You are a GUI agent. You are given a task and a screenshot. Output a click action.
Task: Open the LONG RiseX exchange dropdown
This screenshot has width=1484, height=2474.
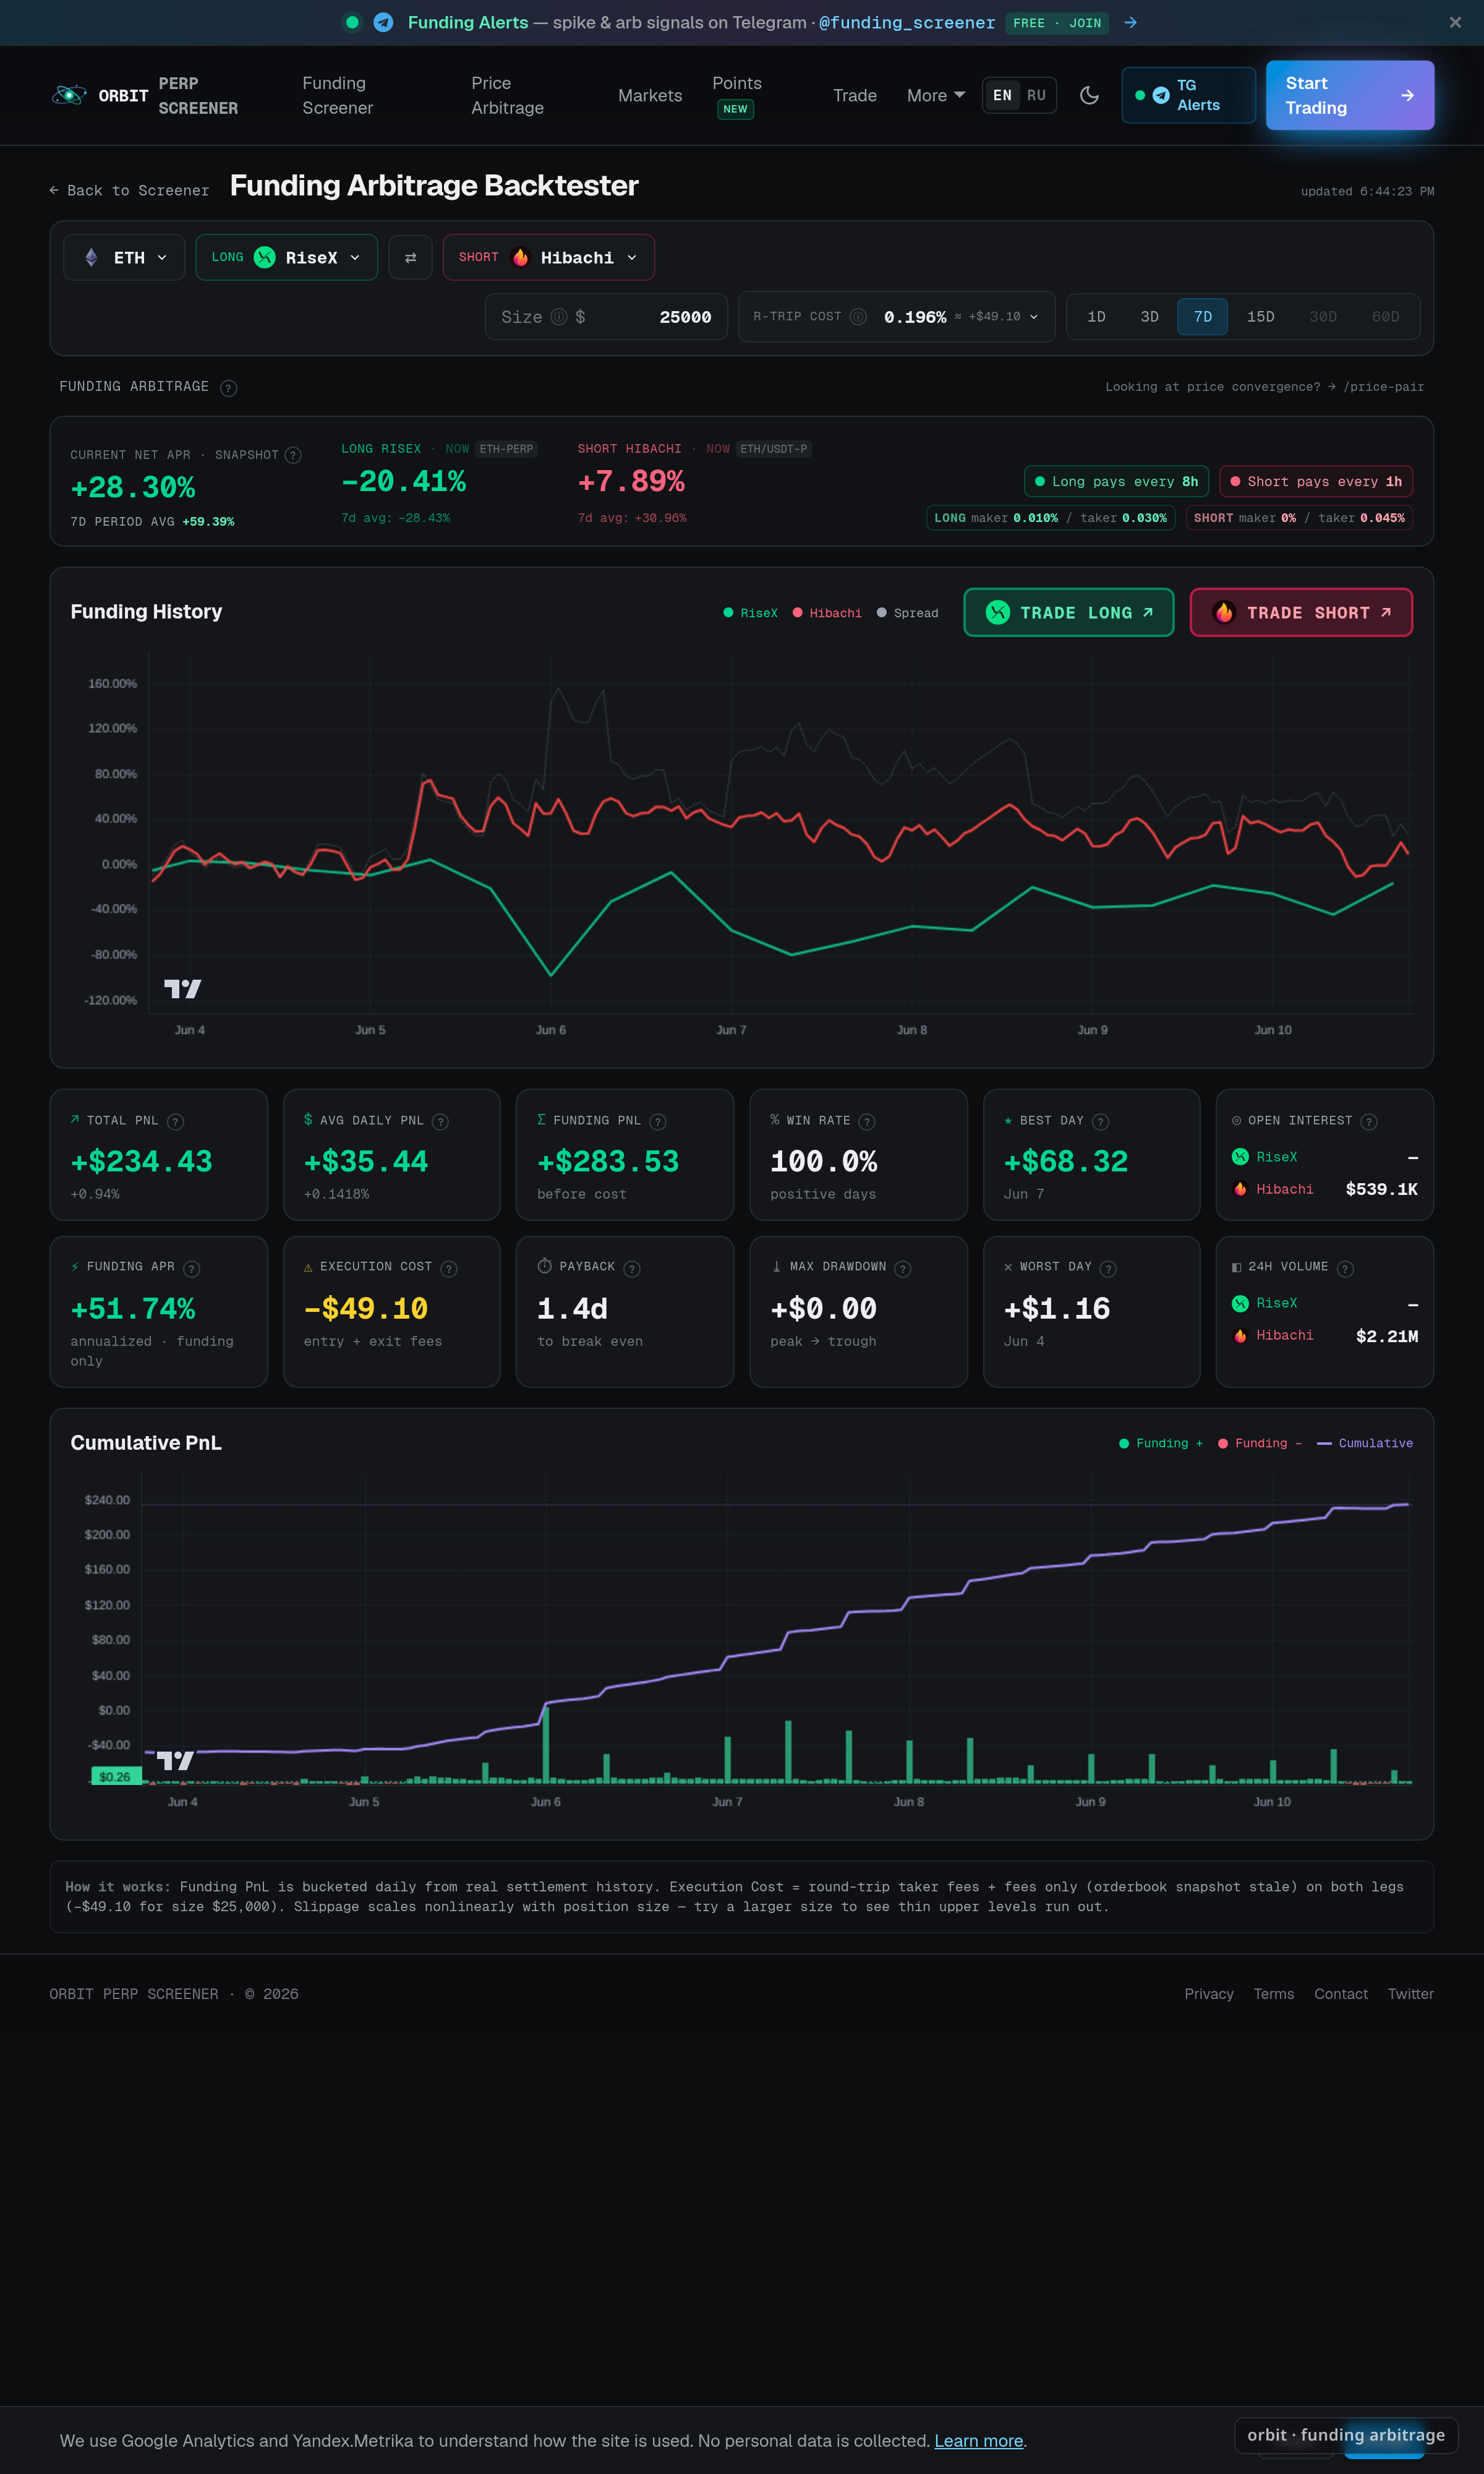[287, 257]
